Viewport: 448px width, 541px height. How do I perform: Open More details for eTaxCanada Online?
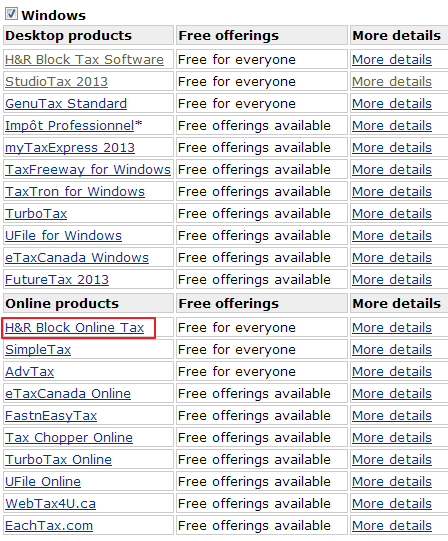tap(392, 394)
